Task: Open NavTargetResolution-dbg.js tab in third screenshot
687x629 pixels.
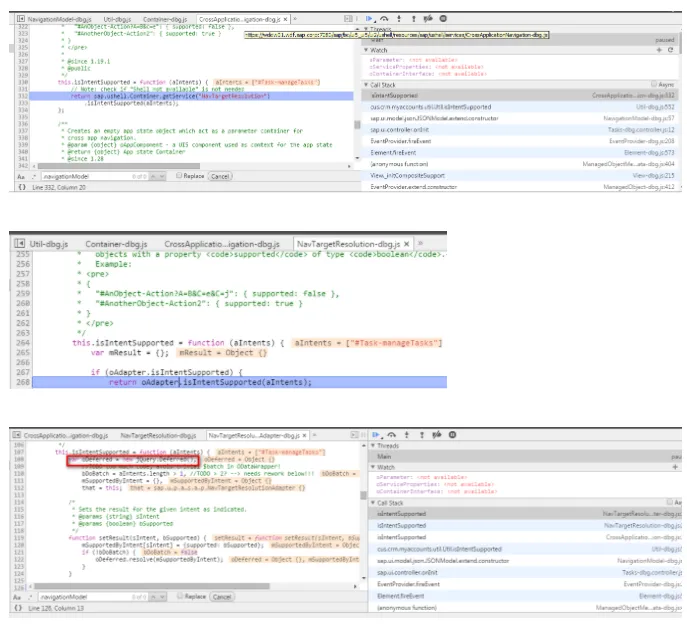Action: [158, 435]
